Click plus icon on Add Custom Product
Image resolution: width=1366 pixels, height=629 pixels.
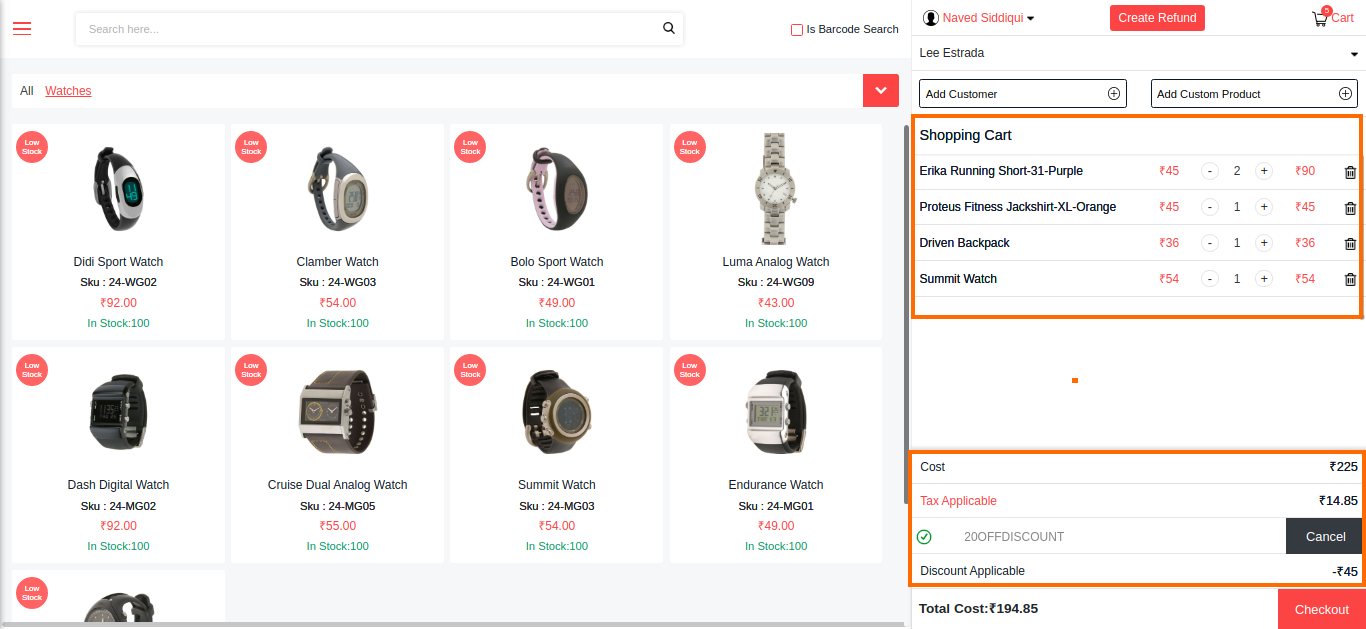(1345, 93)
